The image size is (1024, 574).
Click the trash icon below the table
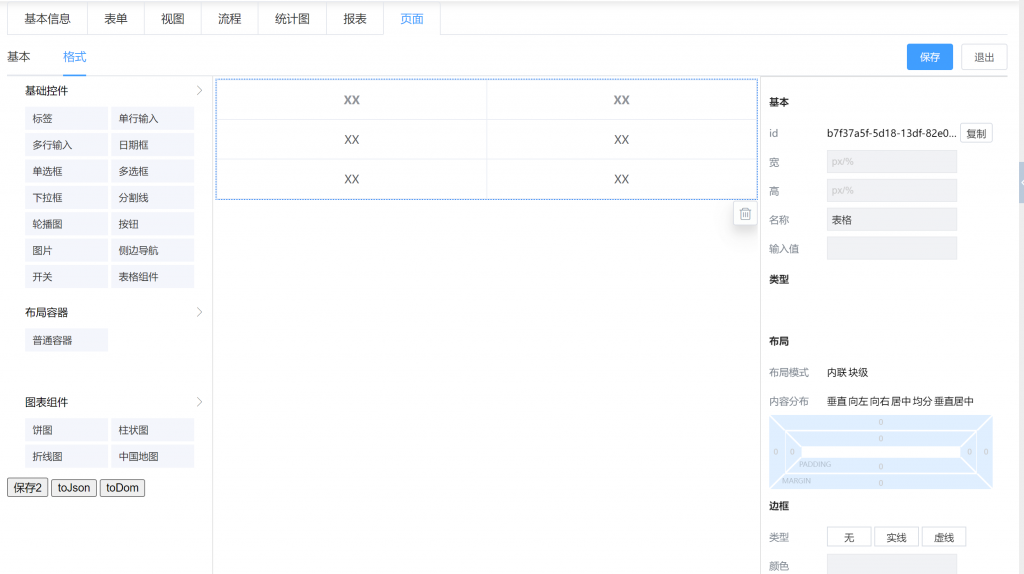pos(745,213)
